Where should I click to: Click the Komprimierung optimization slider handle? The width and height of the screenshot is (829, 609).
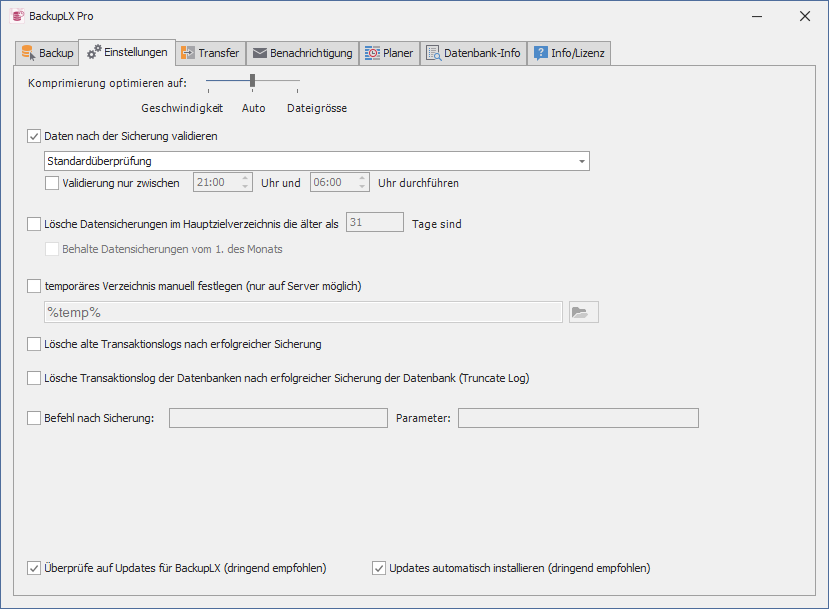pyautogui.click(x=252, y=80)
